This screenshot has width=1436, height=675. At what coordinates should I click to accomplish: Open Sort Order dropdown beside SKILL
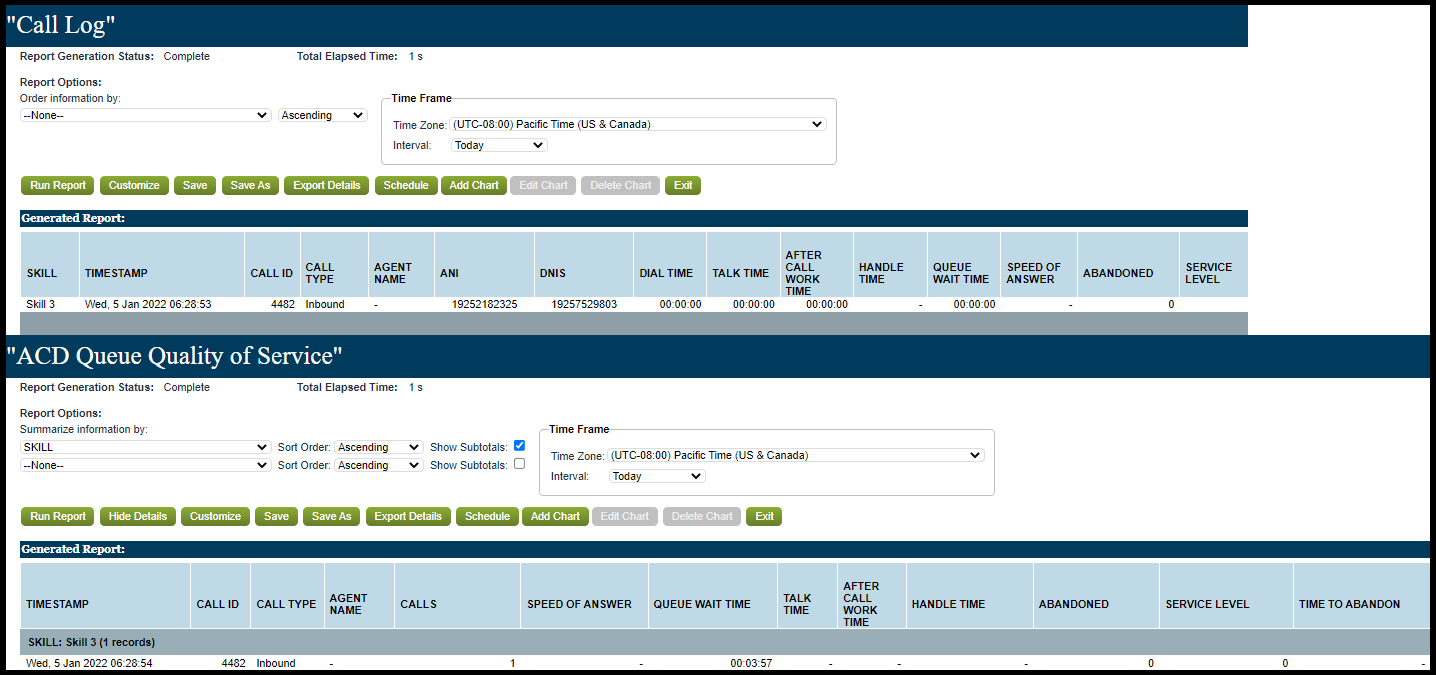pos(379,447)
